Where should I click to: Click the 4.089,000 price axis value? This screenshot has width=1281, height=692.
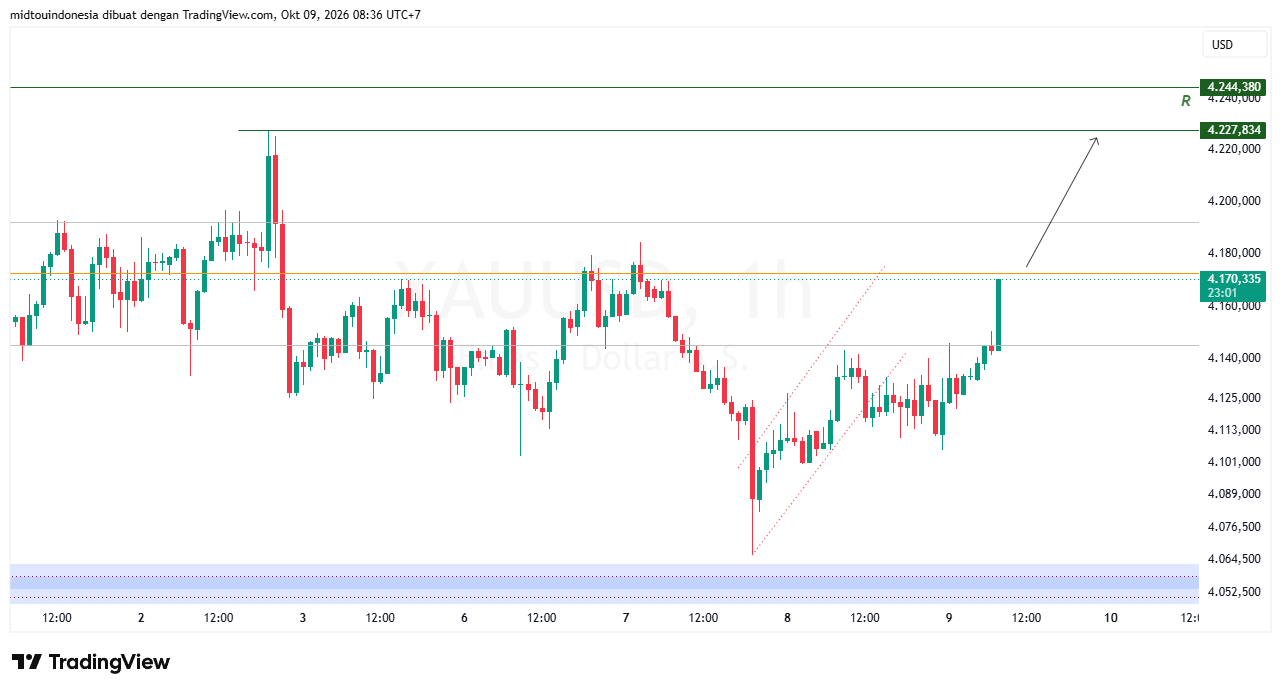click(x=1234, y=494)
